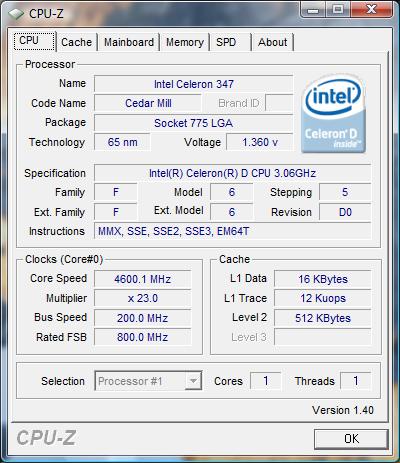The image size is (400, 463).
Task: Click the Level 2 cache value field
Action: pyautogui.click(x=323, y=318)
